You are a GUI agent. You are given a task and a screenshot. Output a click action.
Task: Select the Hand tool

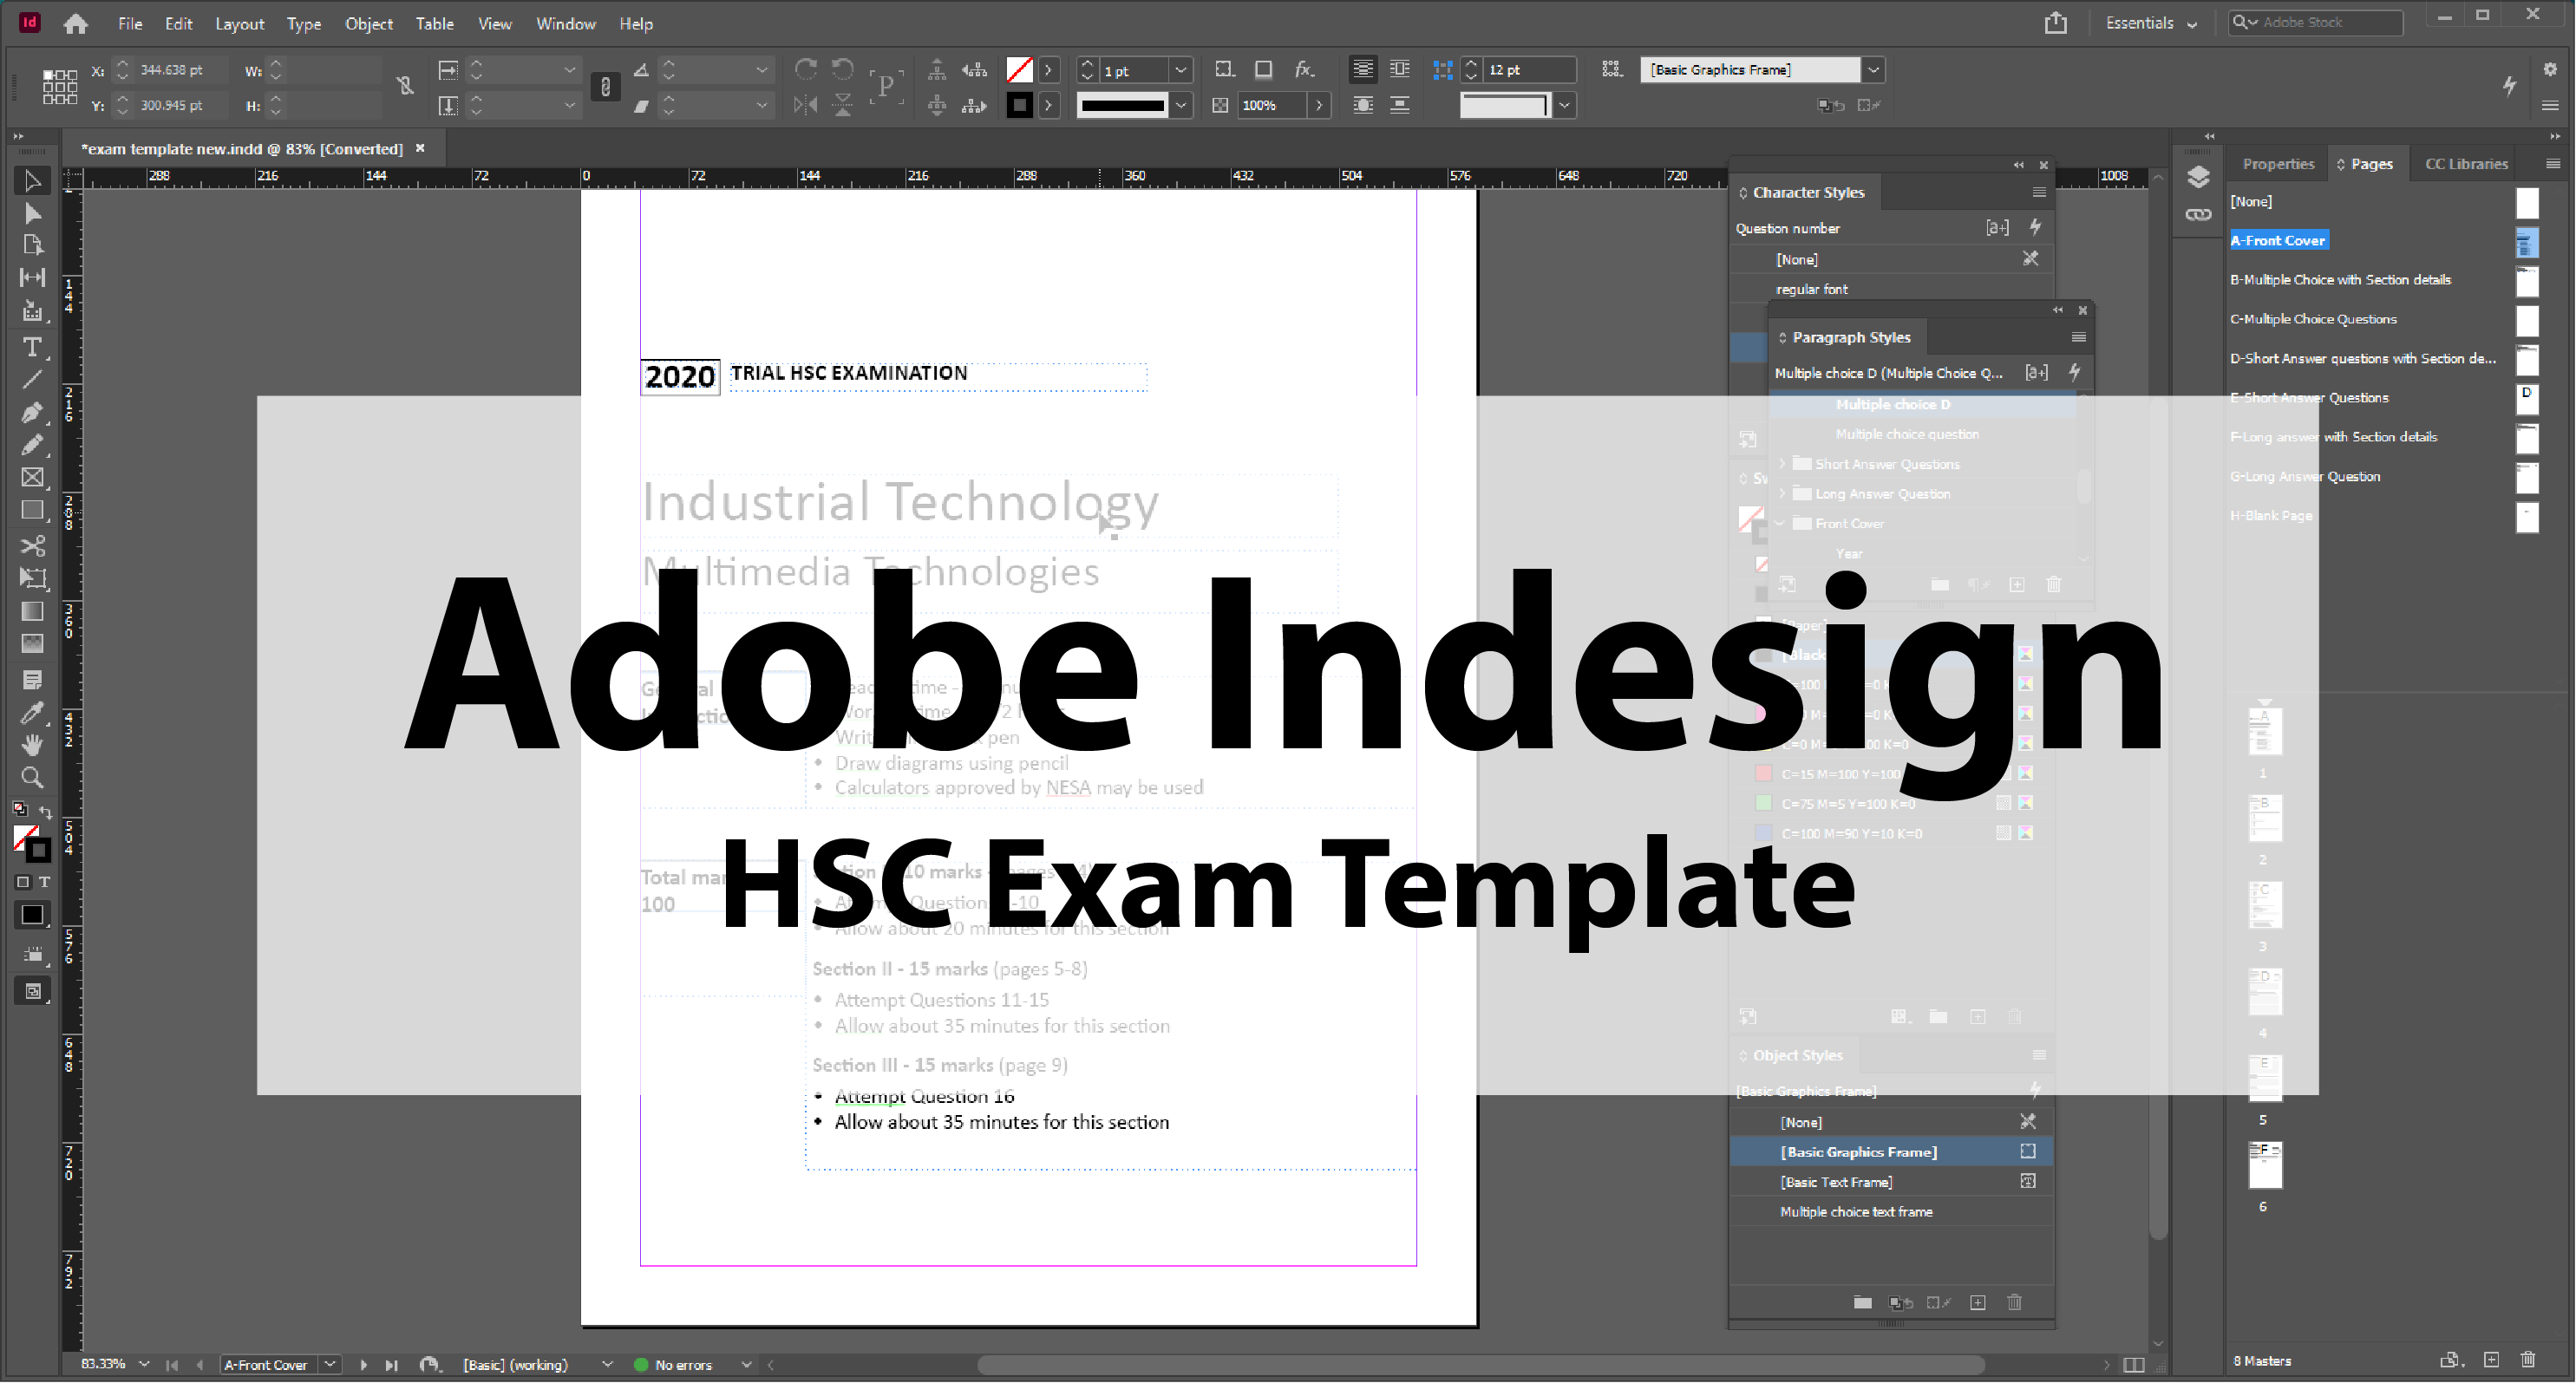point(33,744)
